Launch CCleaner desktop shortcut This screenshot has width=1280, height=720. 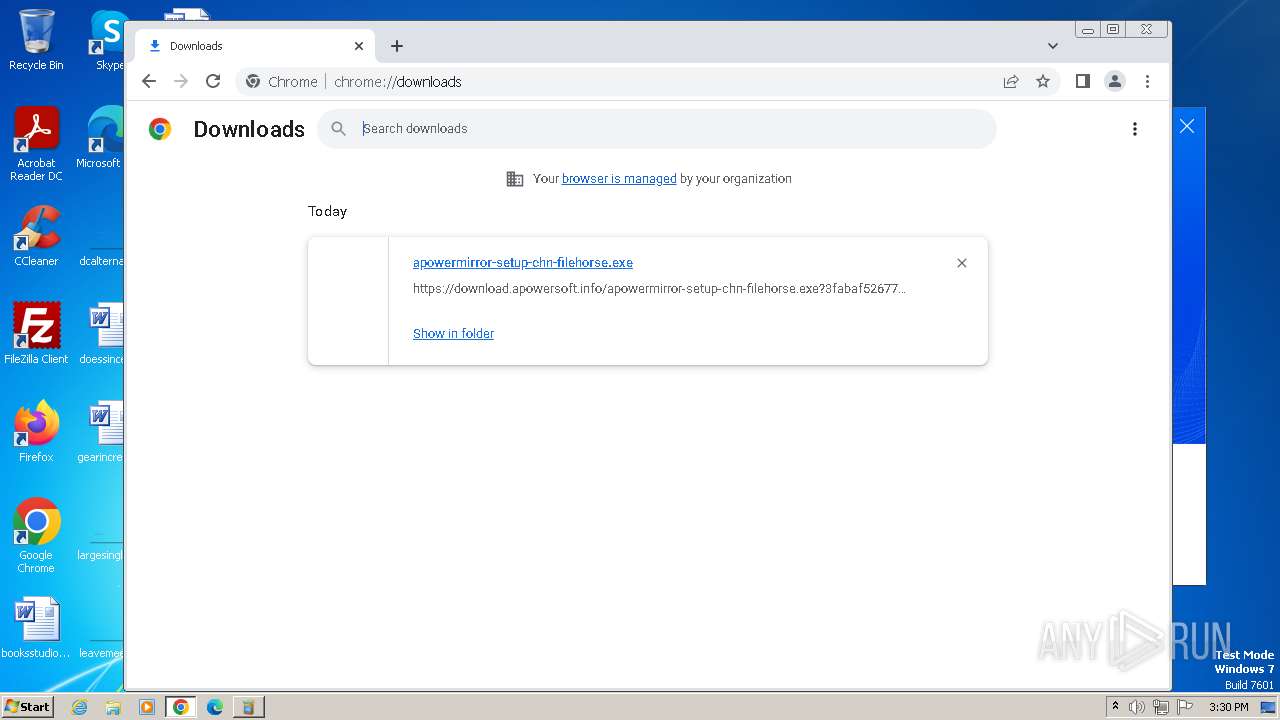pos(36,236)
